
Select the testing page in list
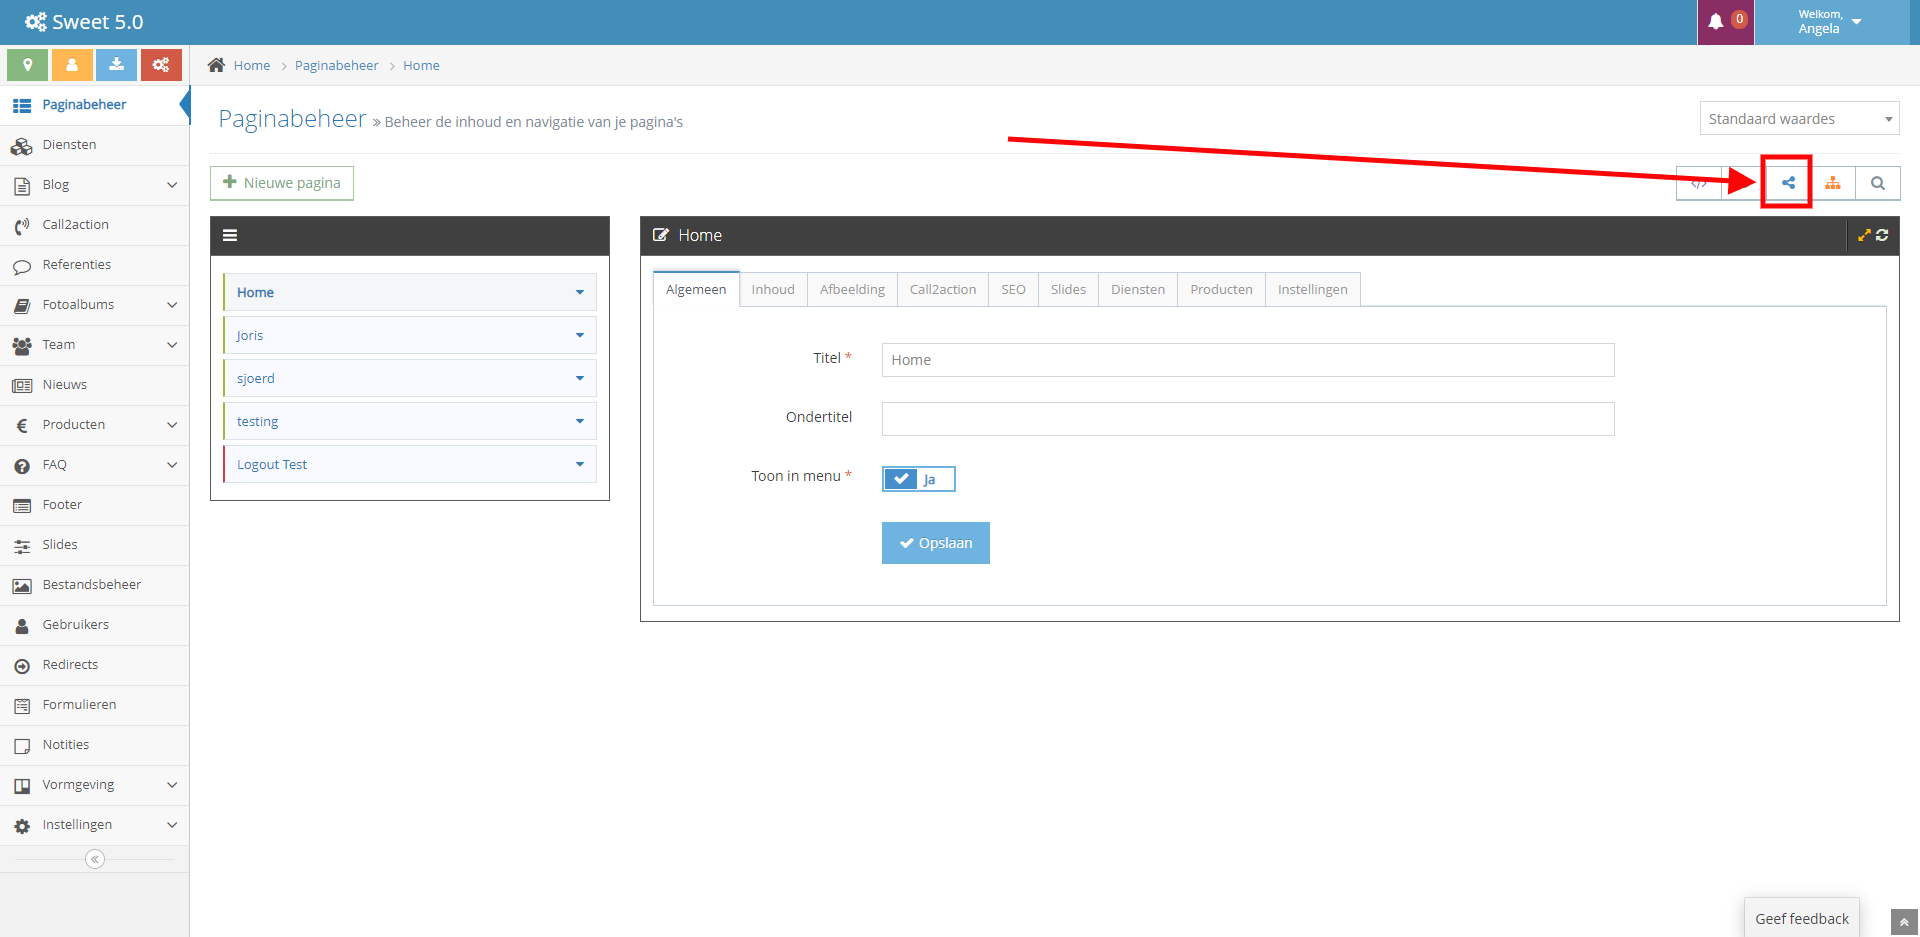point(410,421)
